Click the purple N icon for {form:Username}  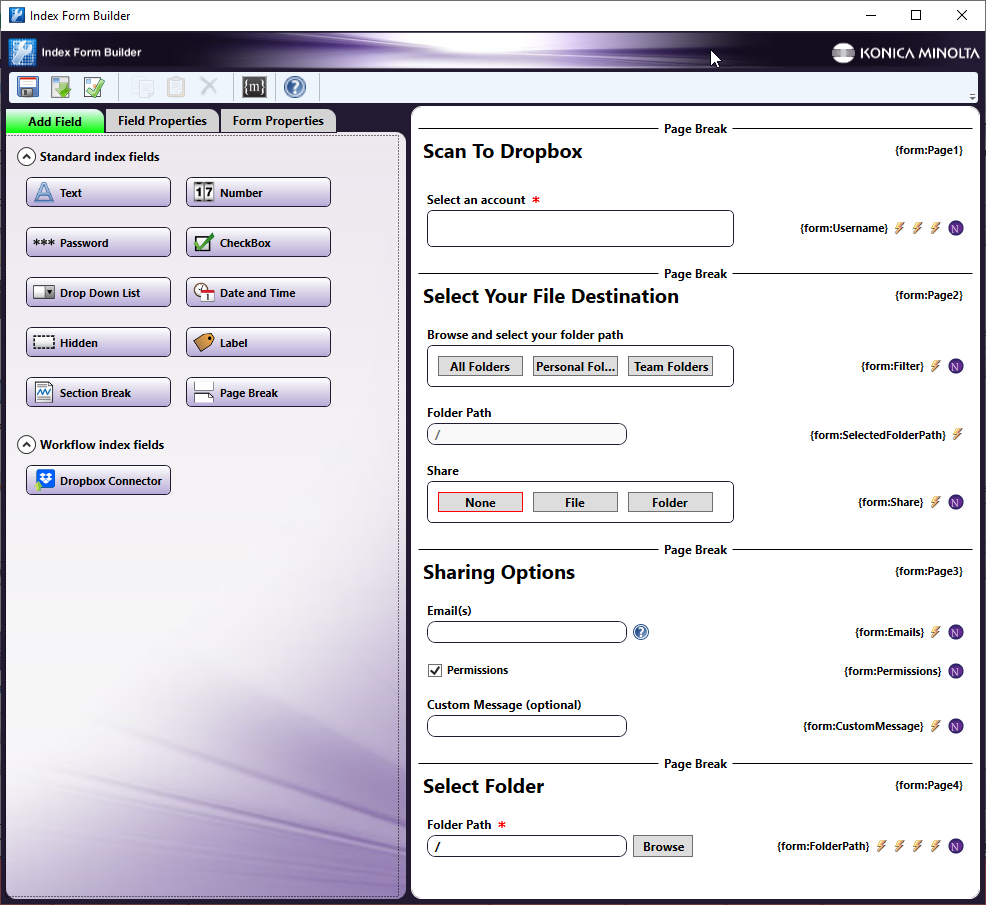[x=956, y=228]
